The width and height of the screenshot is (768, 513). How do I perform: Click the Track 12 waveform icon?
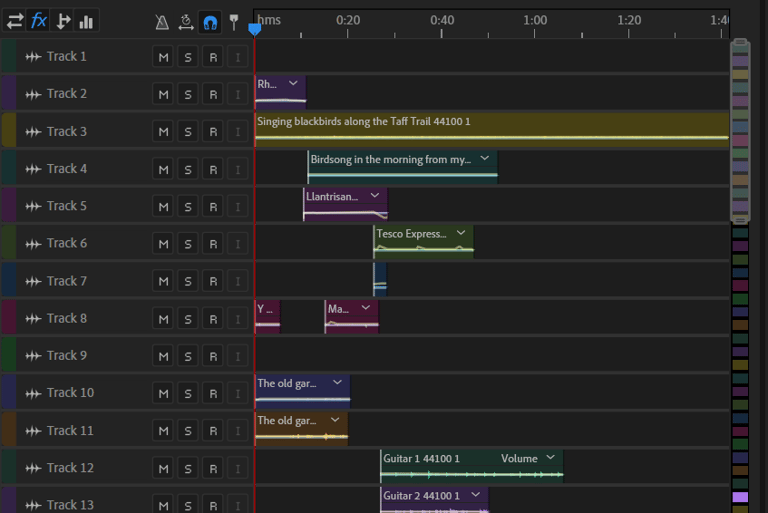(33, 468)
